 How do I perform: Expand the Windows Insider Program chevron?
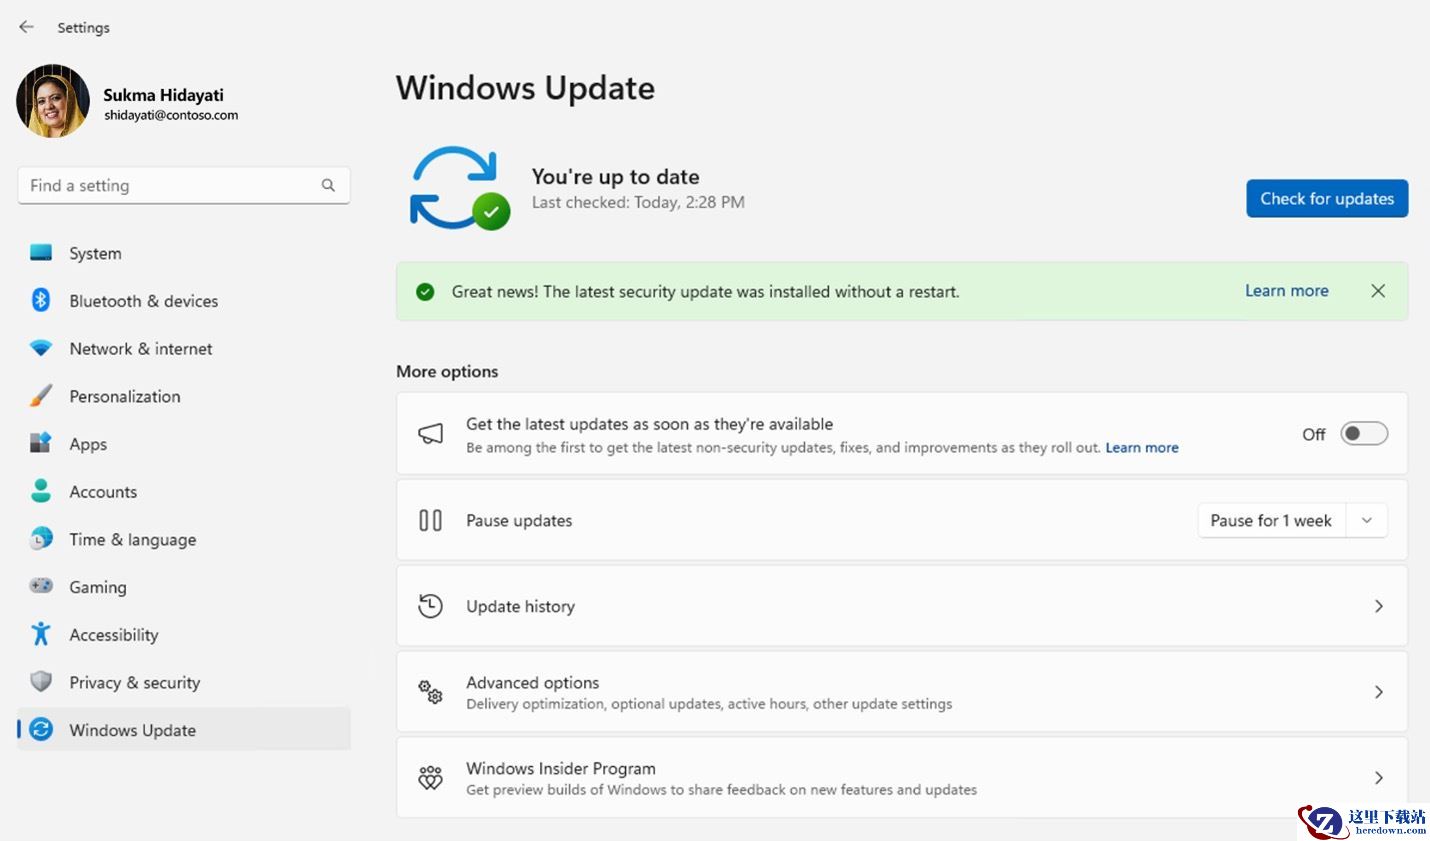(1379, 778)
